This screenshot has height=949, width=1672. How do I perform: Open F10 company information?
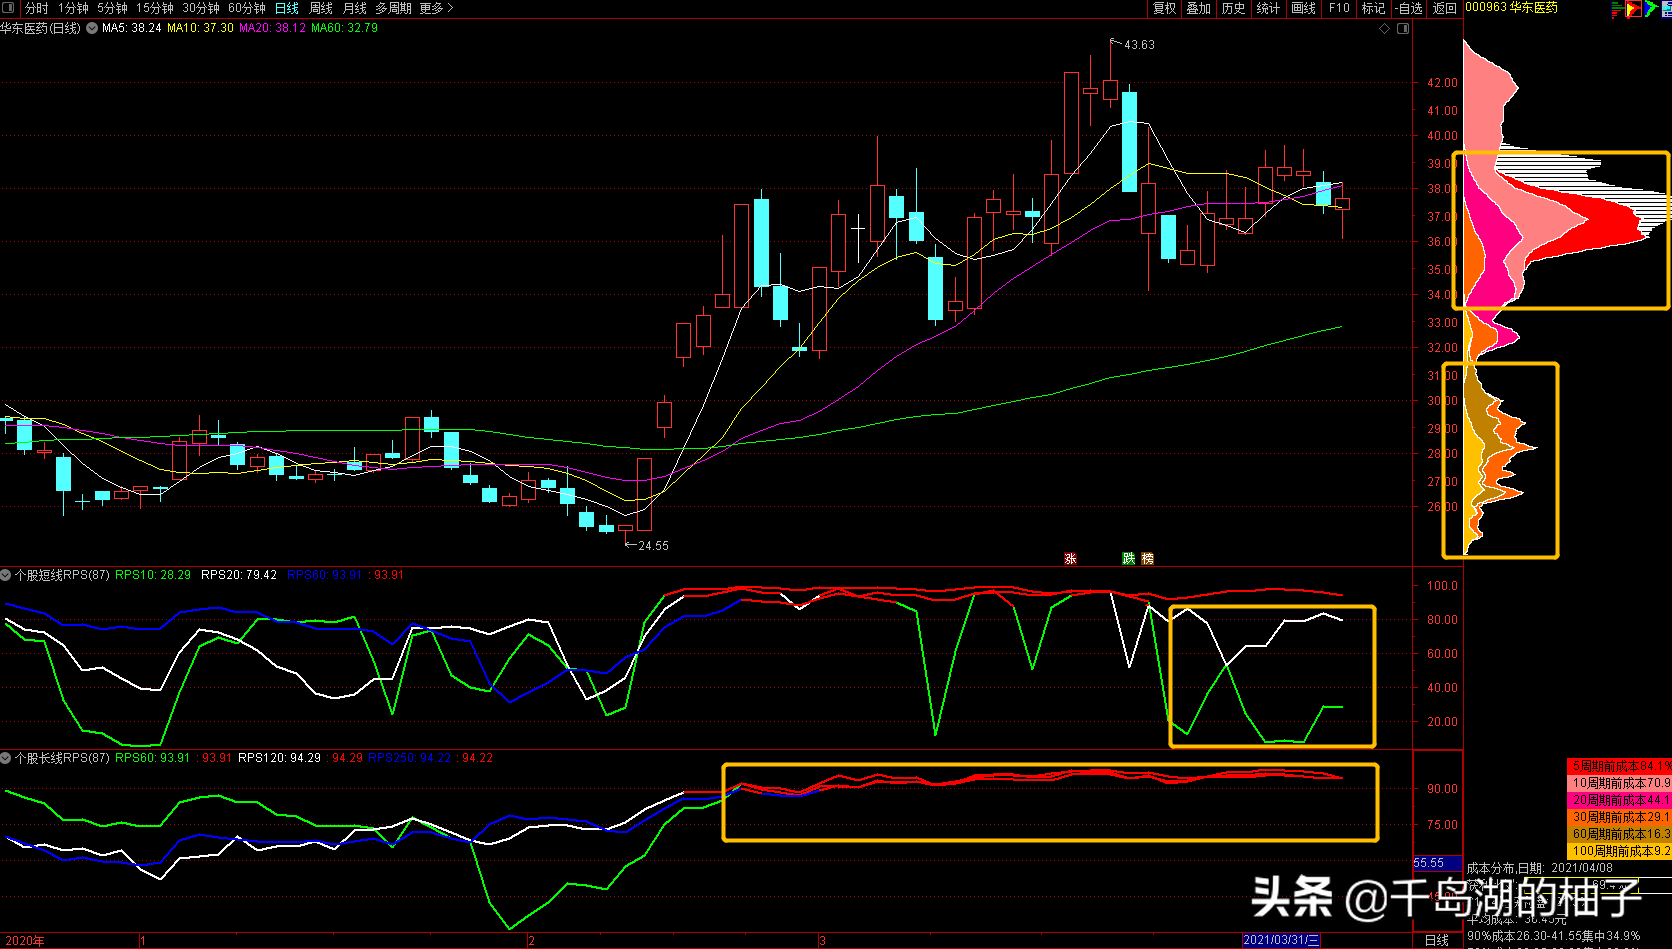(1339, 8)
